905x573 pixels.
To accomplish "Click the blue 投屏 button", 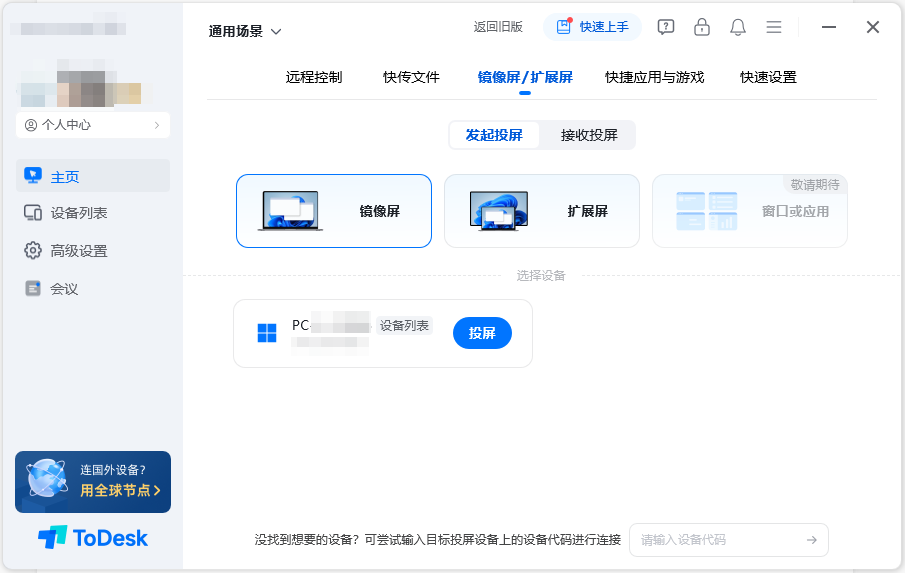I will click(x=482, y=333).
